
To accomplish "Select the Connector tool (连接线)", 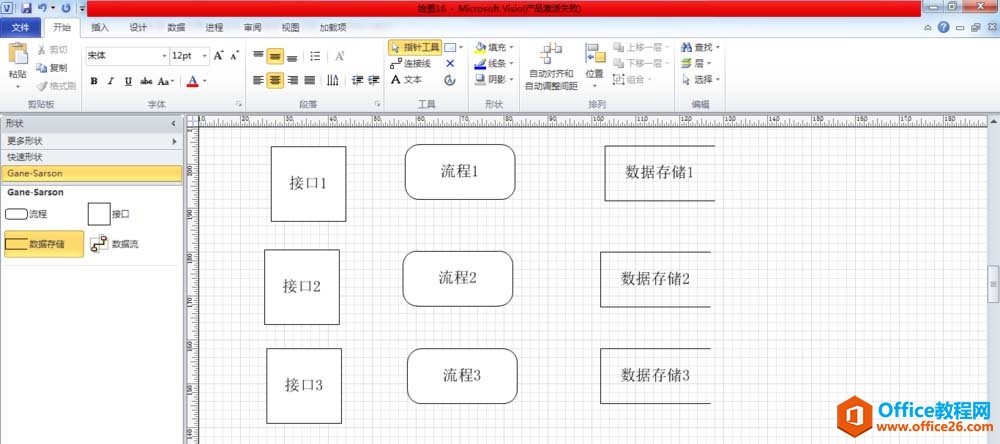I will point(411,63).
